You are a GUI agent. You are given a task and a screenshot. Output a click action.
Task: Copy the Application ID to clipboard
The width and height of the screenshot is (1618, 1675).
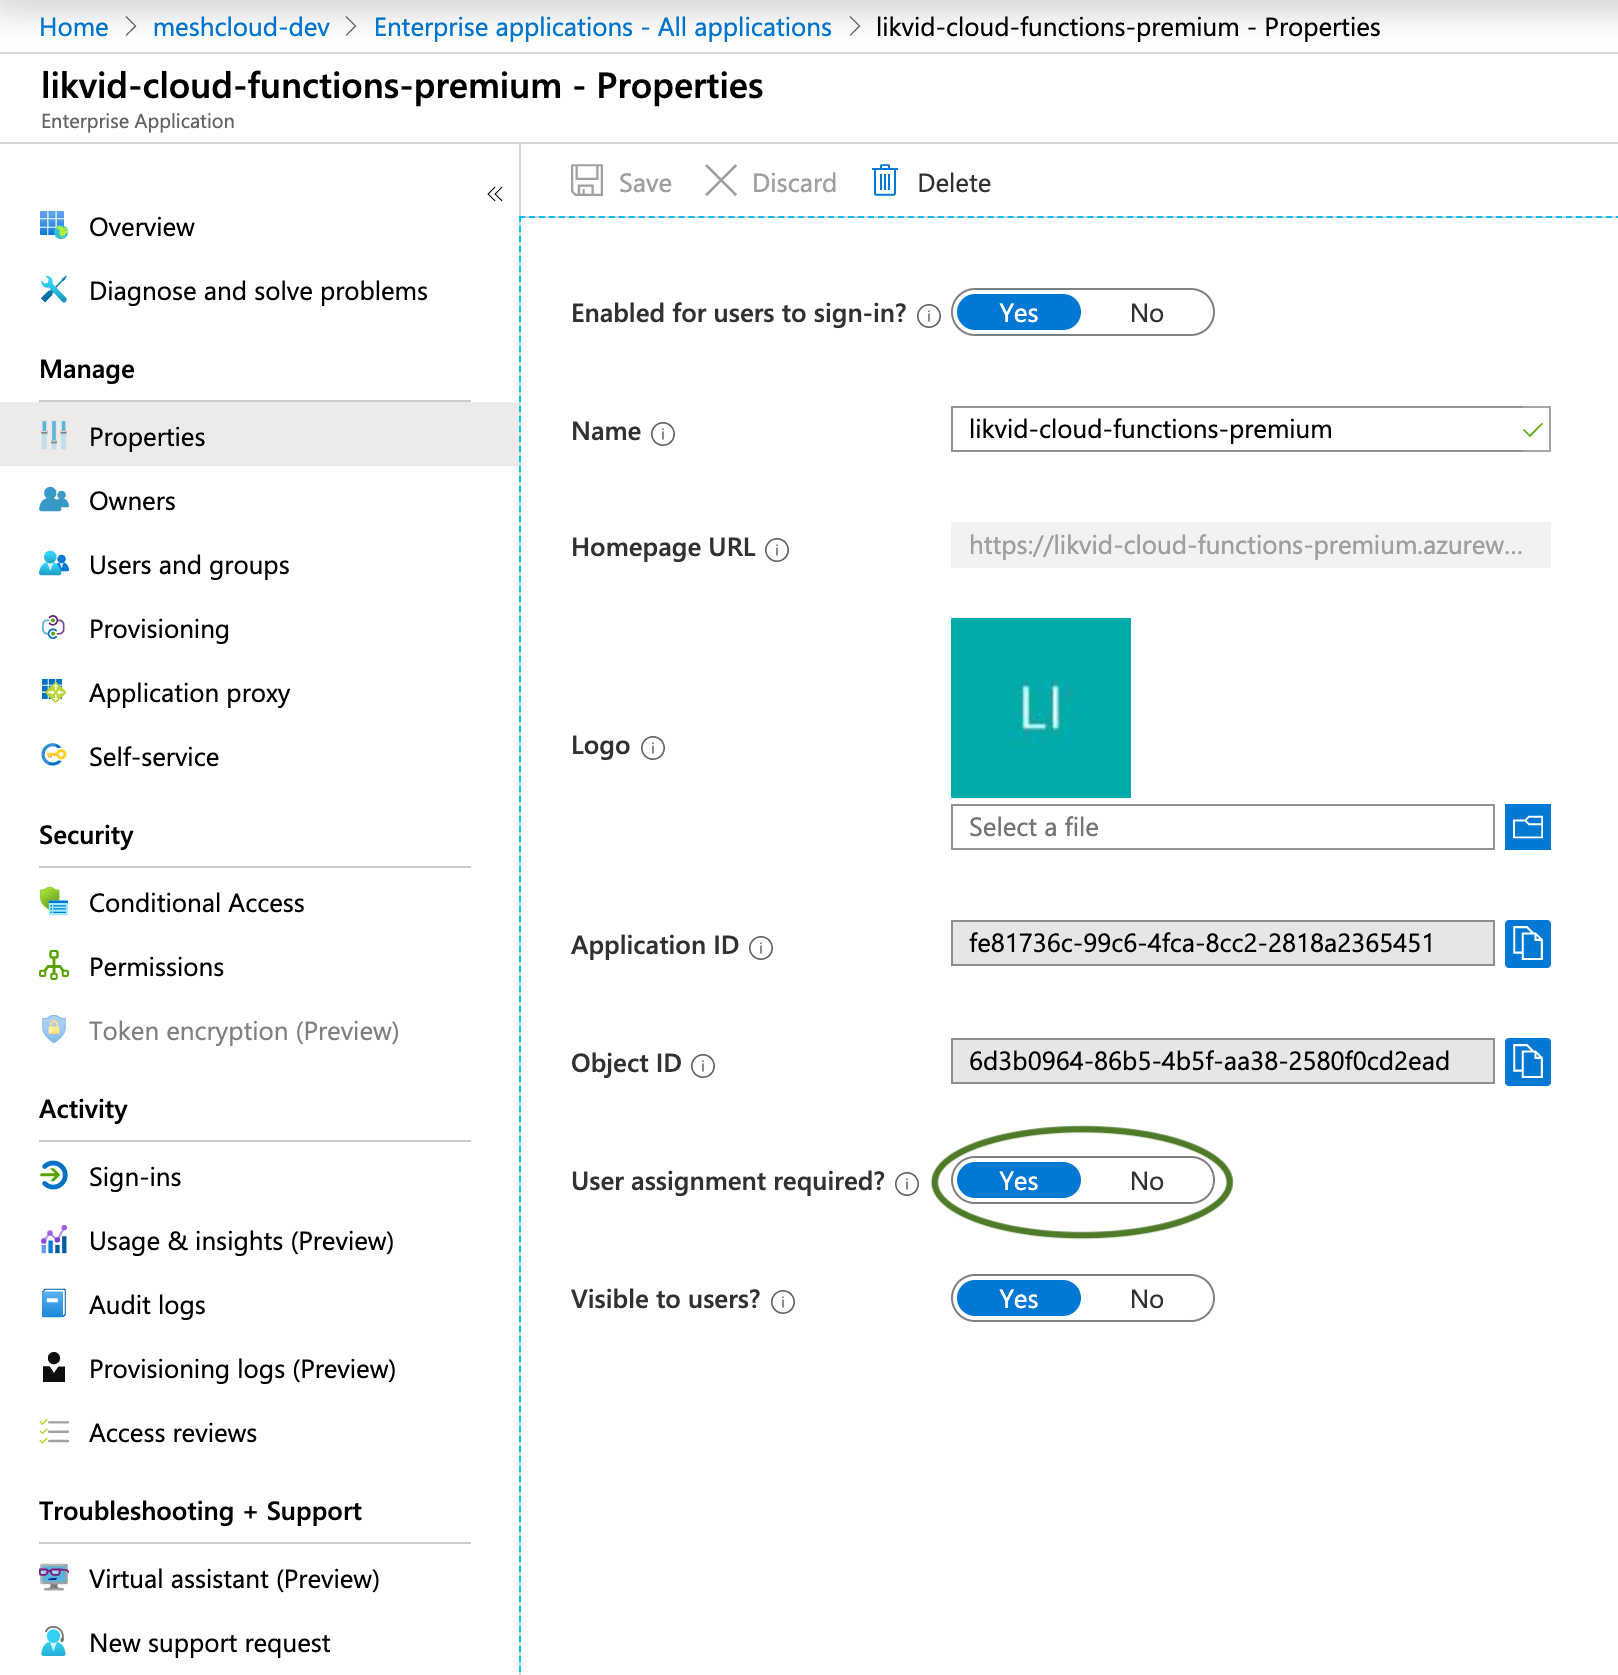(x=1527, y=943)
